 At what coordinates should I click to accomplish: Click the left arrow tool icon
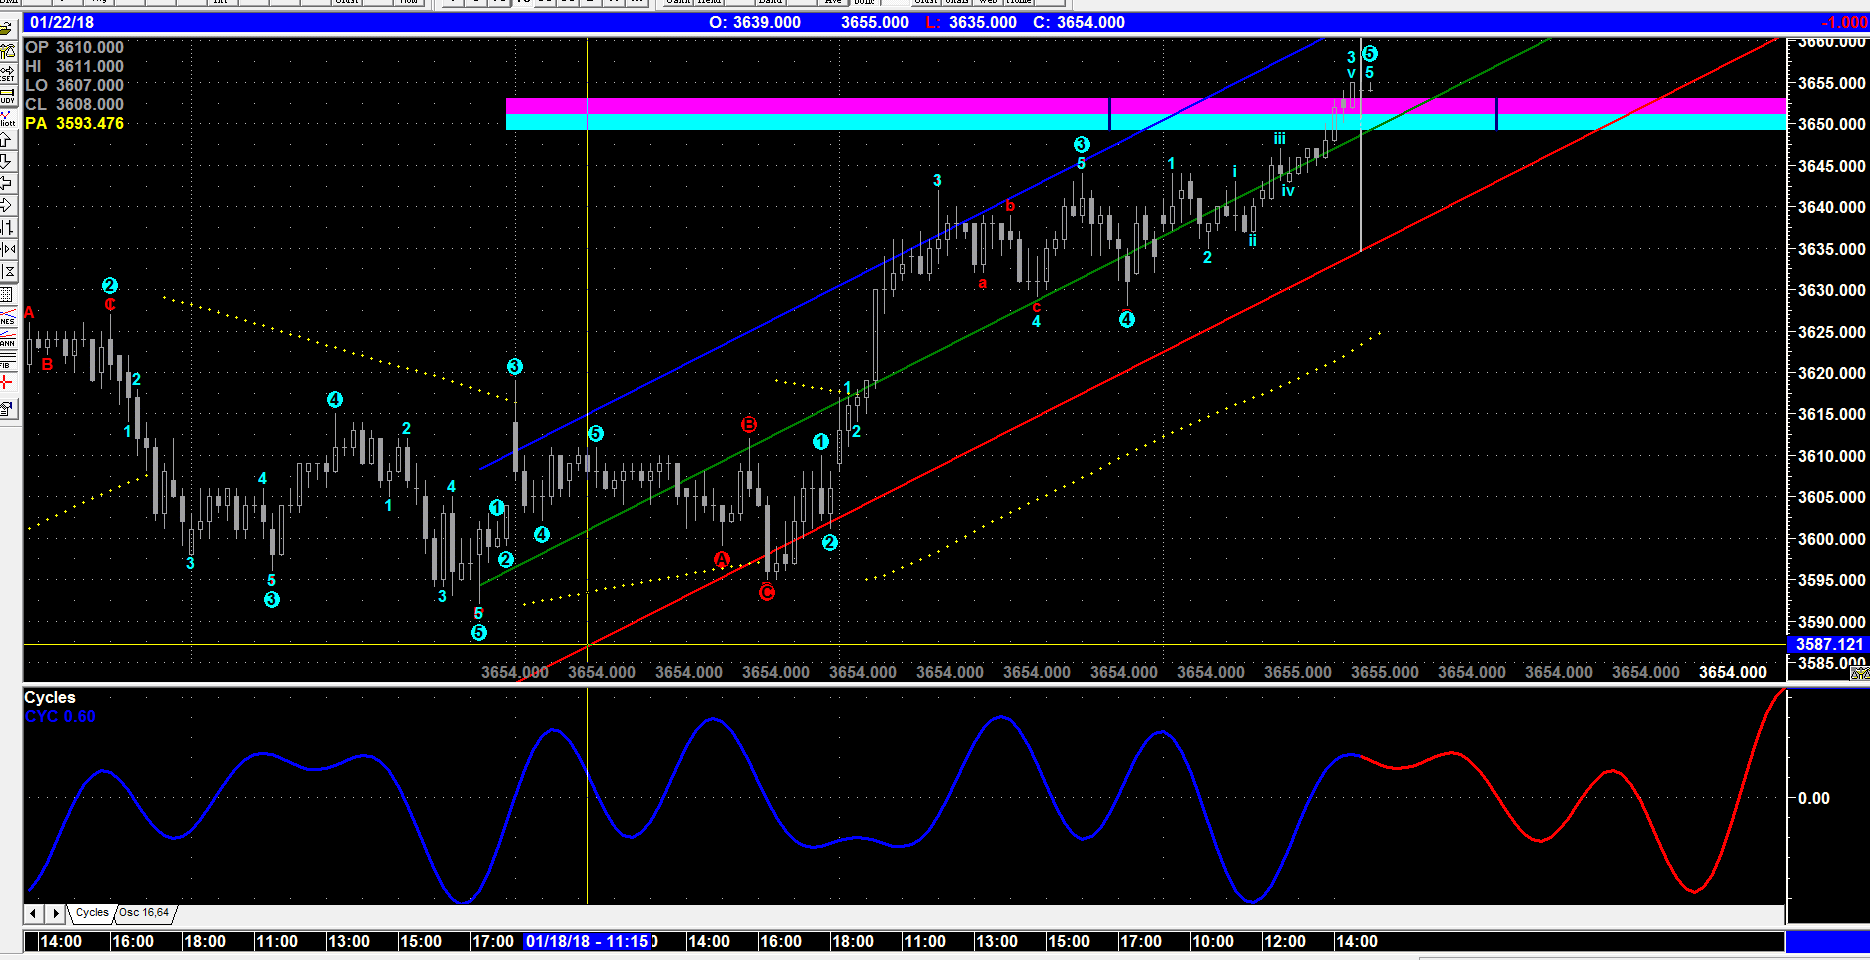pyautogui.click(x=8, y=183)
